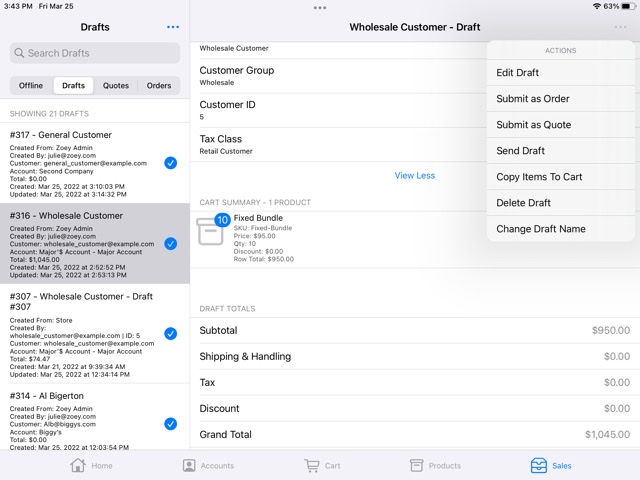Toggle the checkmark on draft #317 General Customer
Viewport: 640px width, 480px height.
pos(171,163)
